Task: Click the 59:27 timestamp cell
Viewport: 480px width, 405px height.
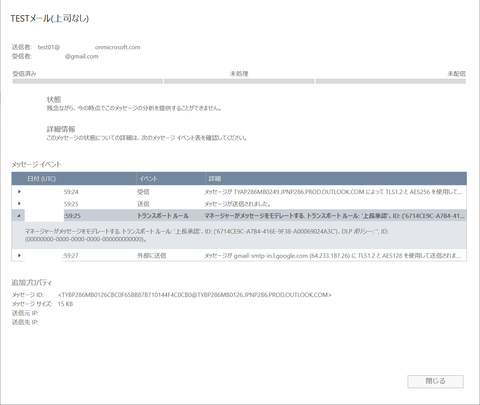Action: coord(71,256)
